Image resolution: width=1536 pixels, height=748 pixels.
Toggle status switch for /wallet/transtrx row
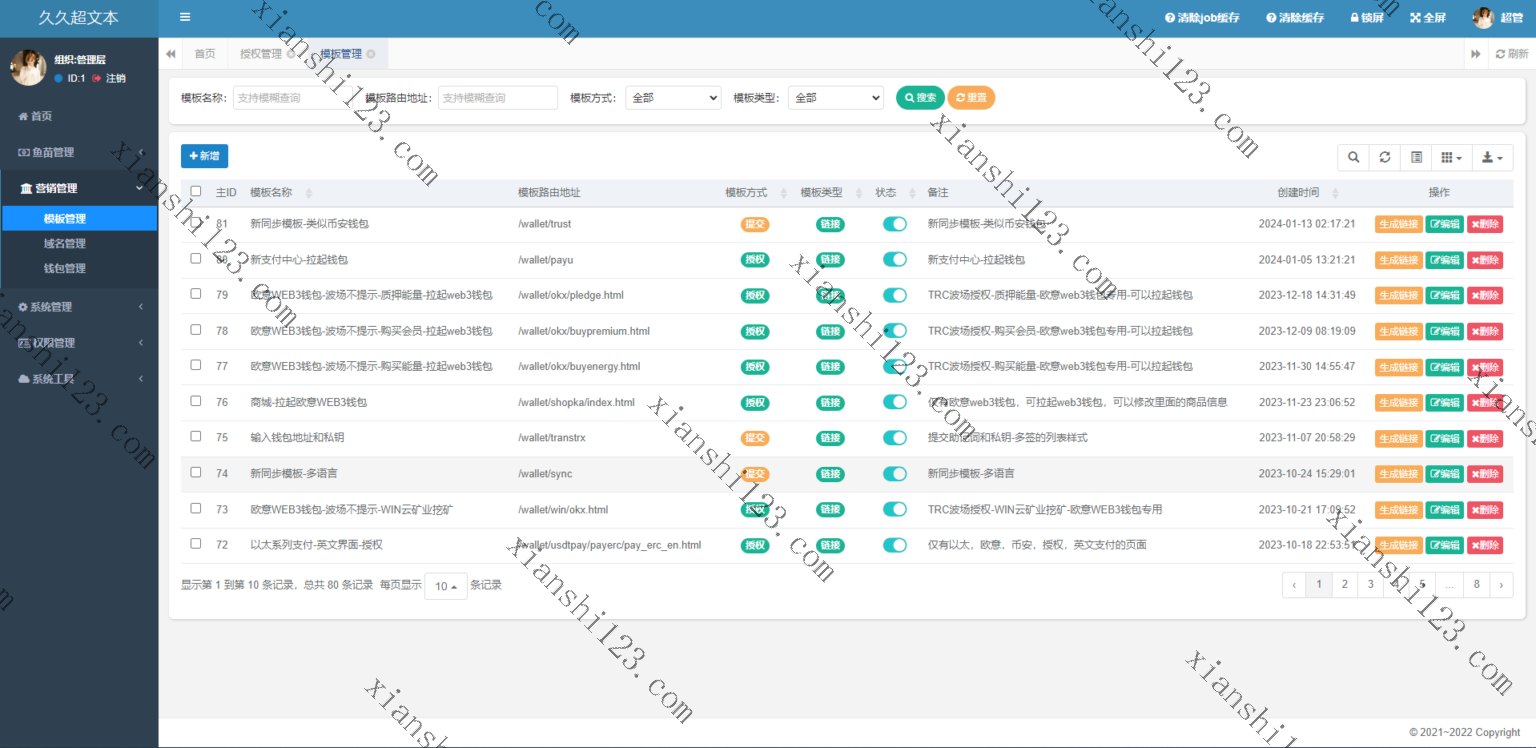tap(895, 438)
